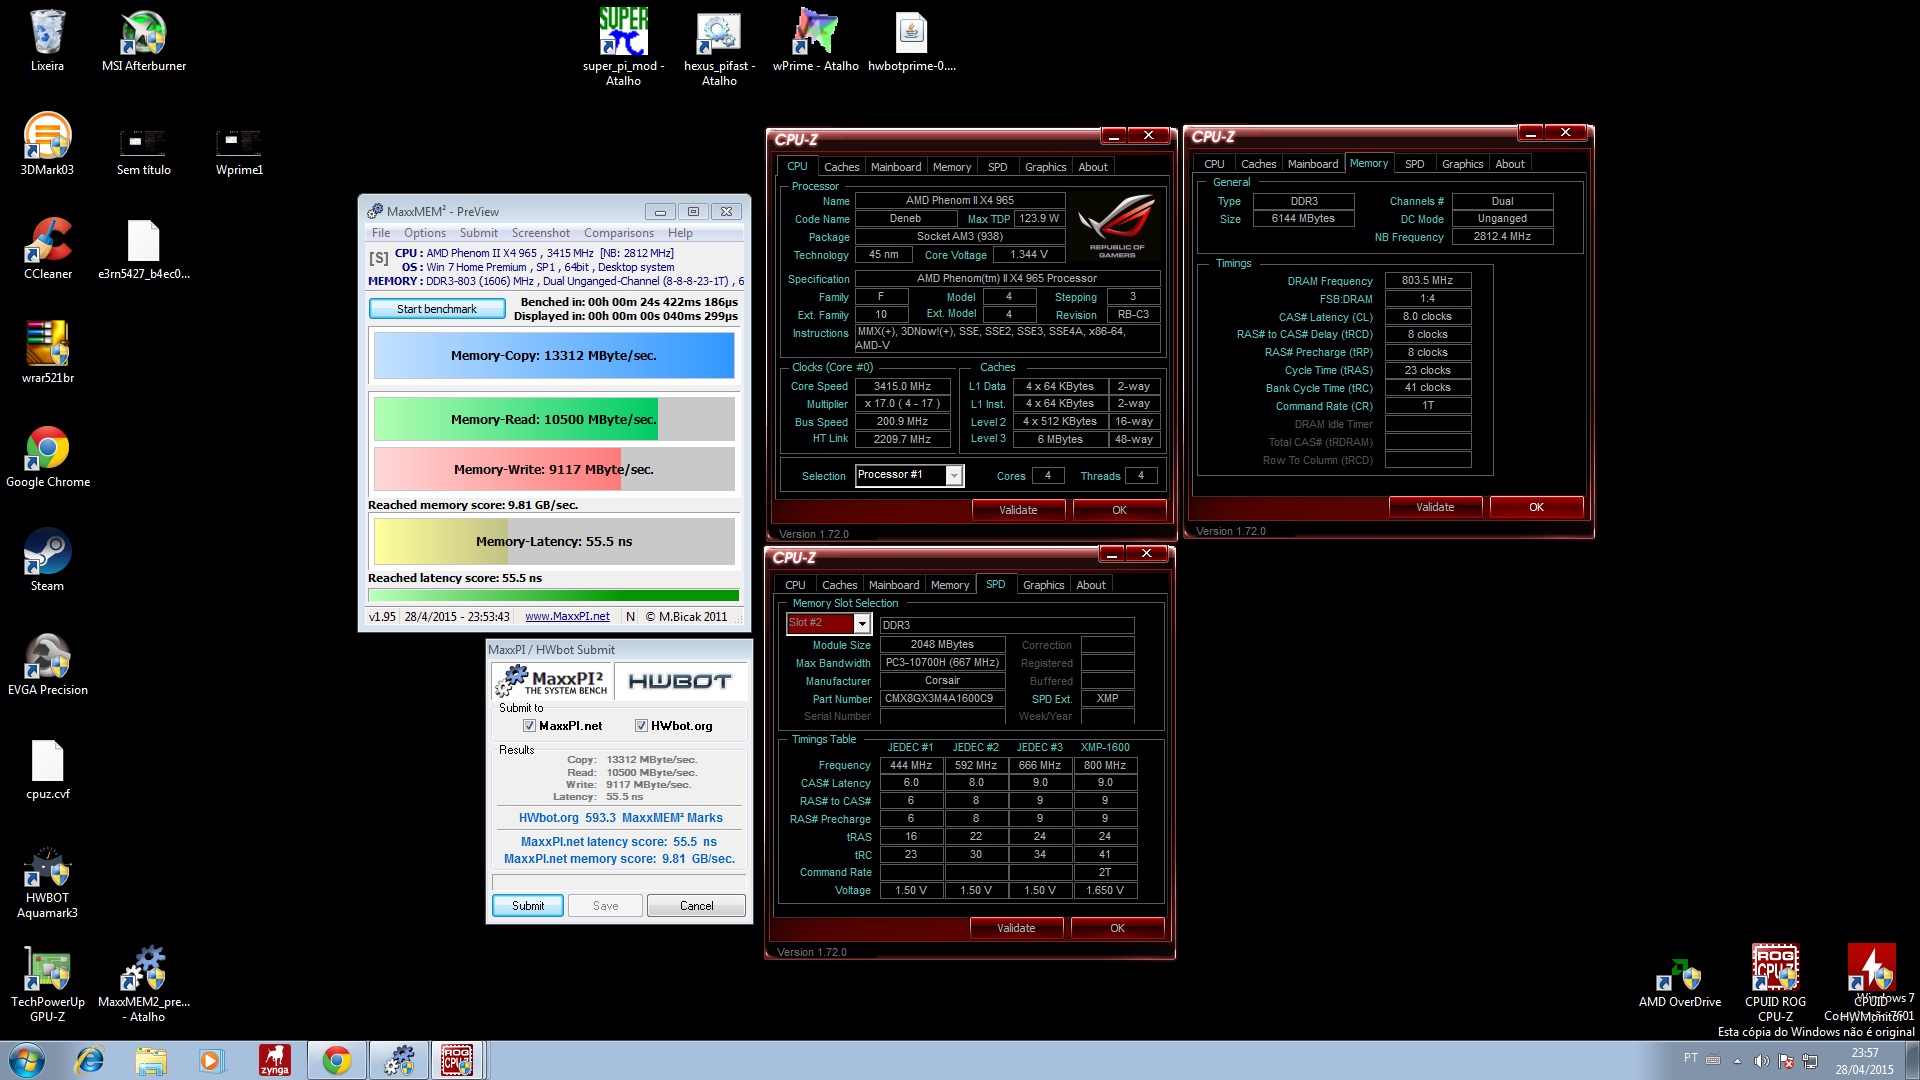1920x1080 pixels.
Task: Show hidden tray icons arrow
Action: click(1737, 1061)
